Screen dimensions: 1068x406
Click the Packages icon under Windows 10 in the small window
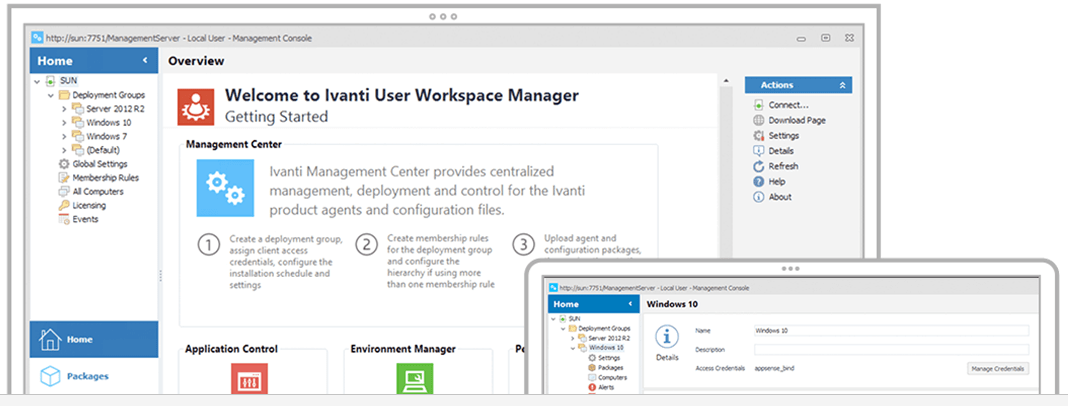pos(592,367)
